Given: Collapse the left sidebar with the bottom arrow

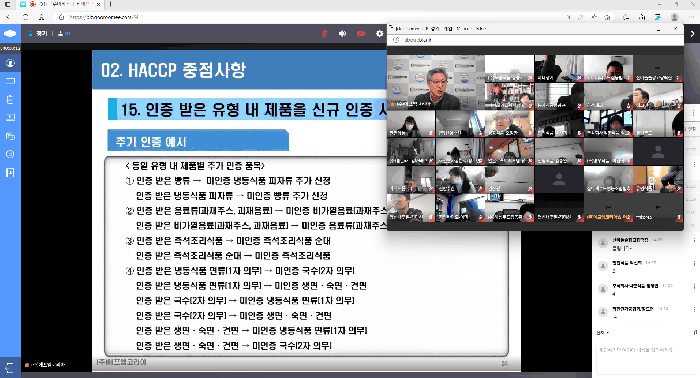Looking at the screenshot, I should click(x=10, y=368).
